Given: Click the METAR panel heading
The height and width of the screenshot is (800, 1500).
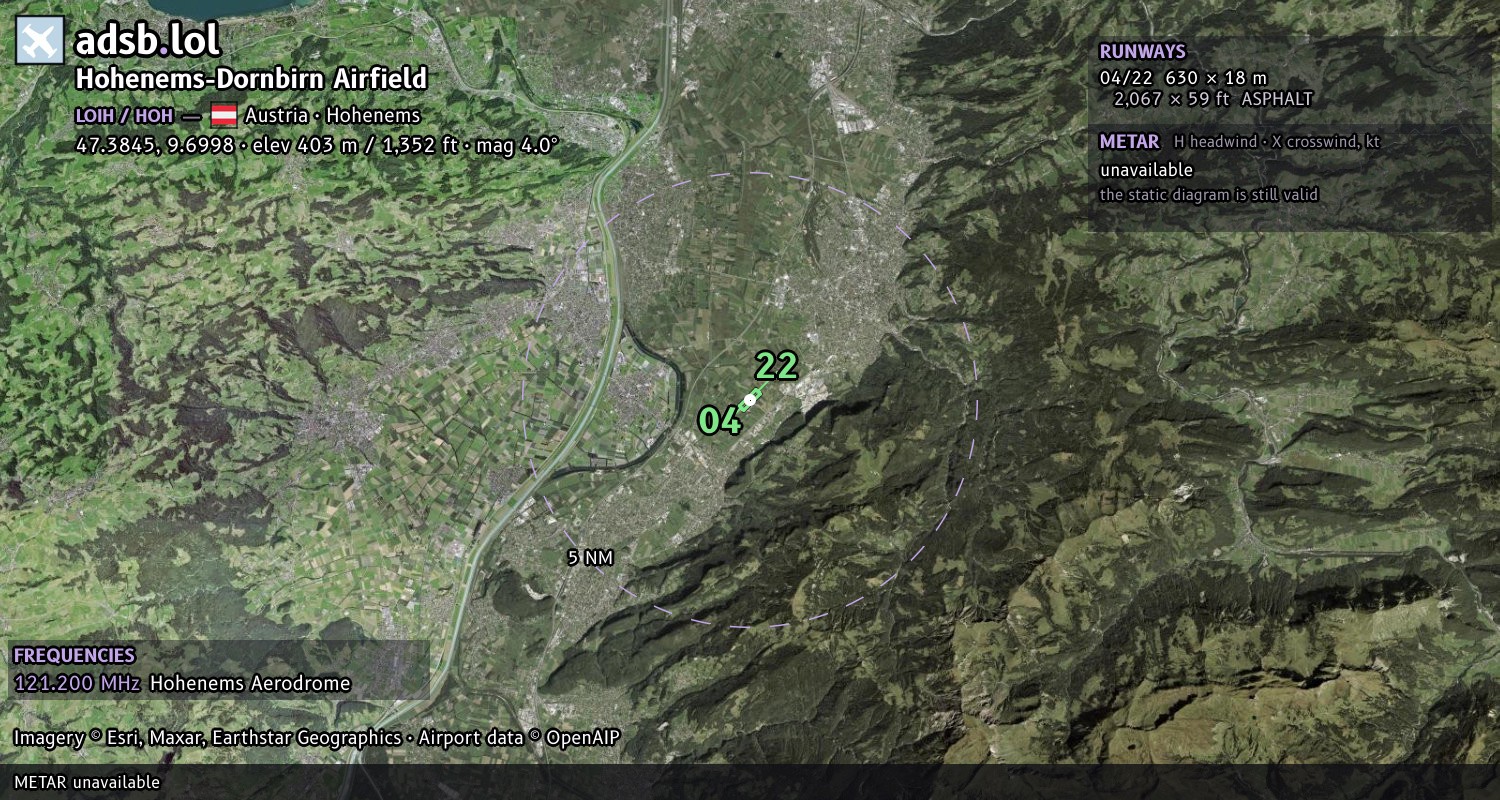Looking at the screenshot, I should click(1129, 142).
